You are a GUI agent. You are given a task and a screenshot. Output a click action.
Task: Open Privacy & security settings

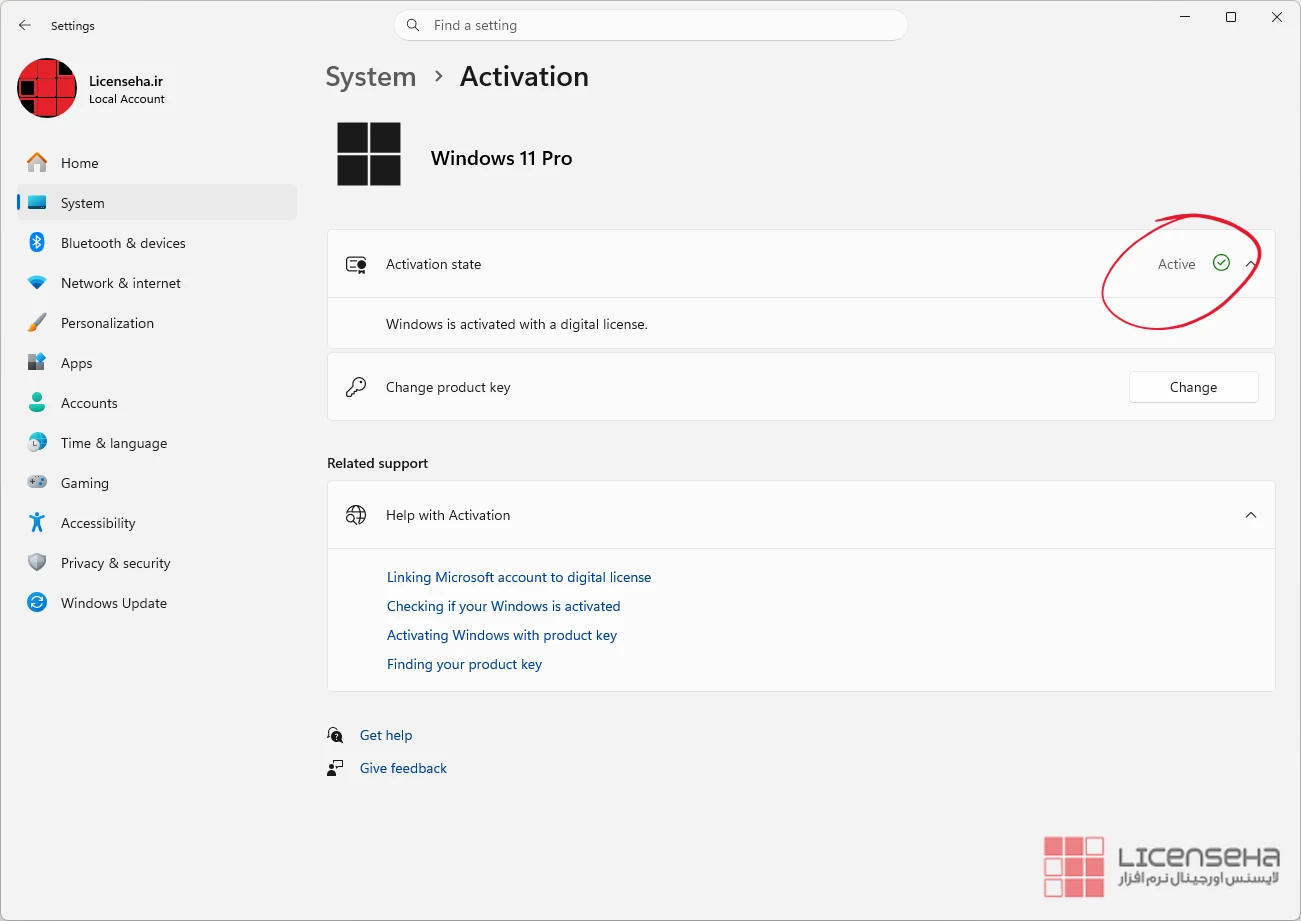pos(157,563)
